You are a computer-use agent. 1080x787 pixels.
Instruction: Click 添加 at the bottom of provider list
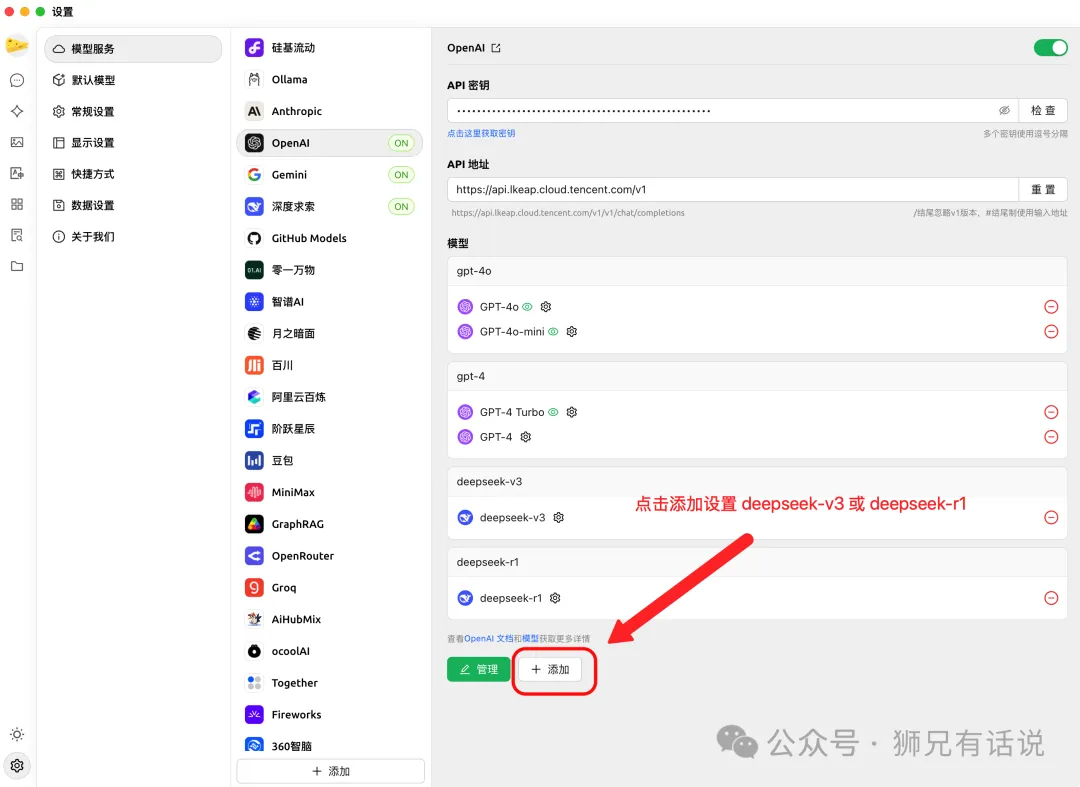click(331, 771)
